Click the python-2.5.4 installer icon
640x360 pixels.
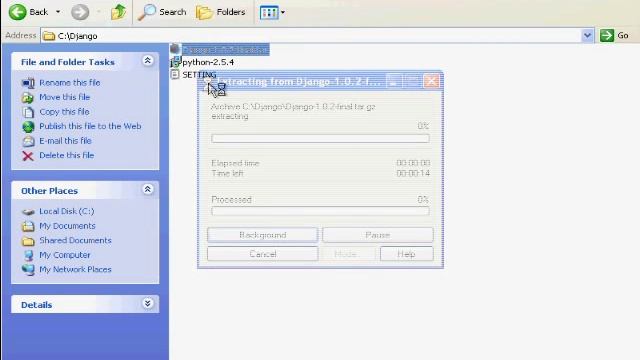click(x=175, y=62)
